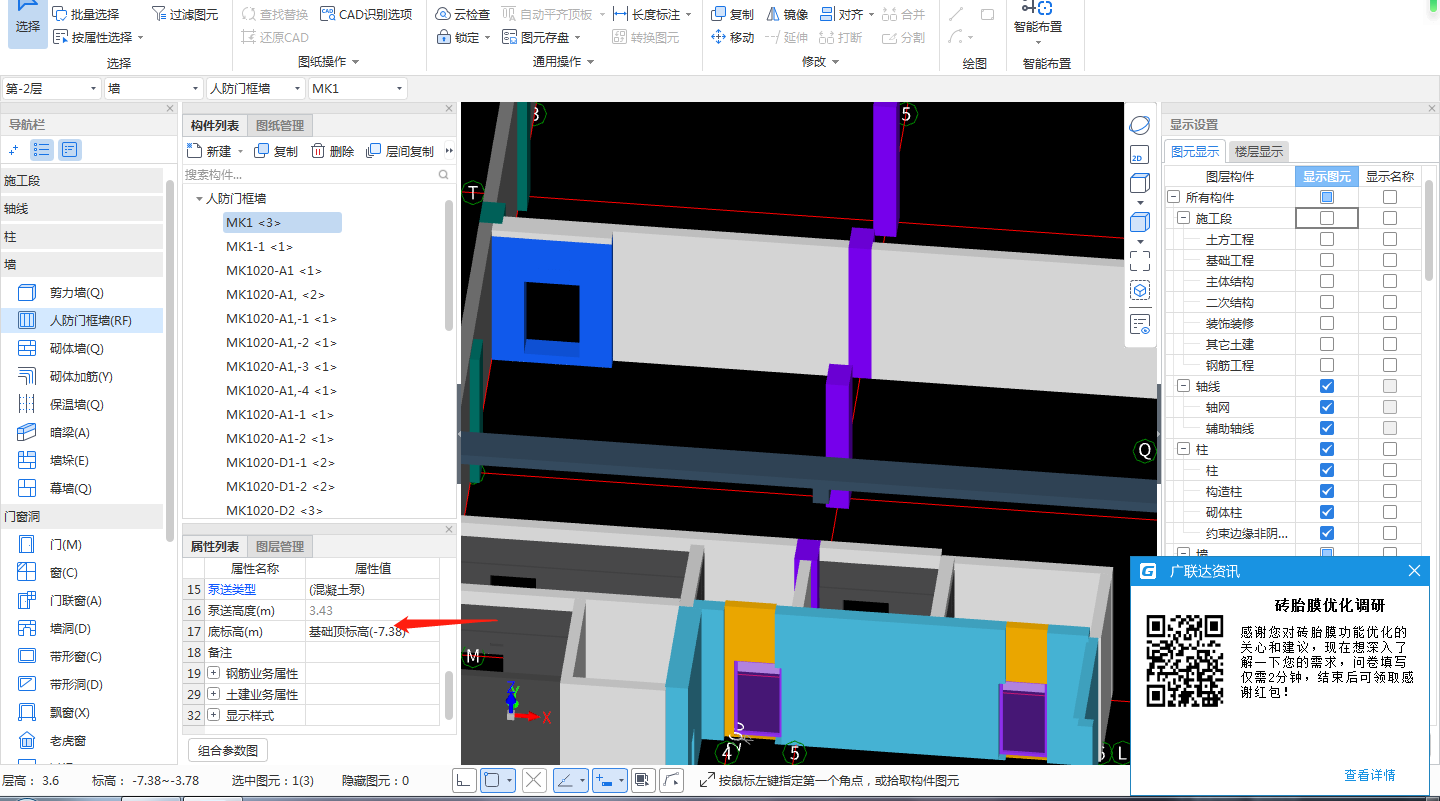
Task: Open the 第-2层 floor dropdown
Action: click(51, 89)
